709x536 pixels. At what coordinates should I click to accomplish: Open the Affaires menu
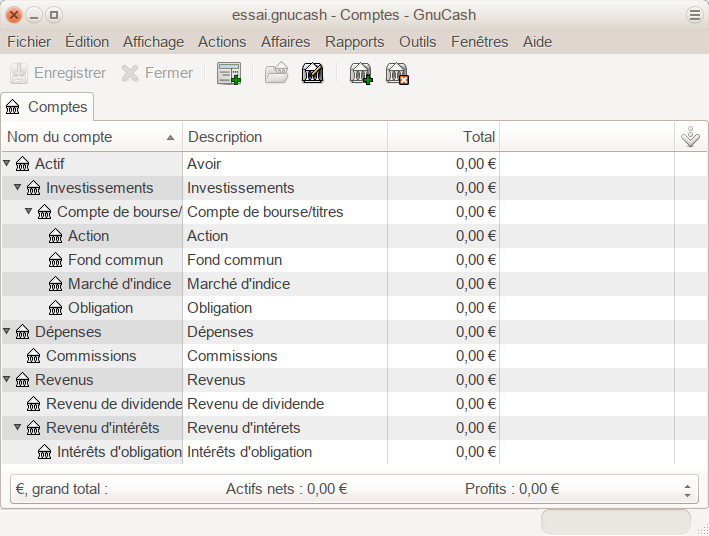coord(285,42)
